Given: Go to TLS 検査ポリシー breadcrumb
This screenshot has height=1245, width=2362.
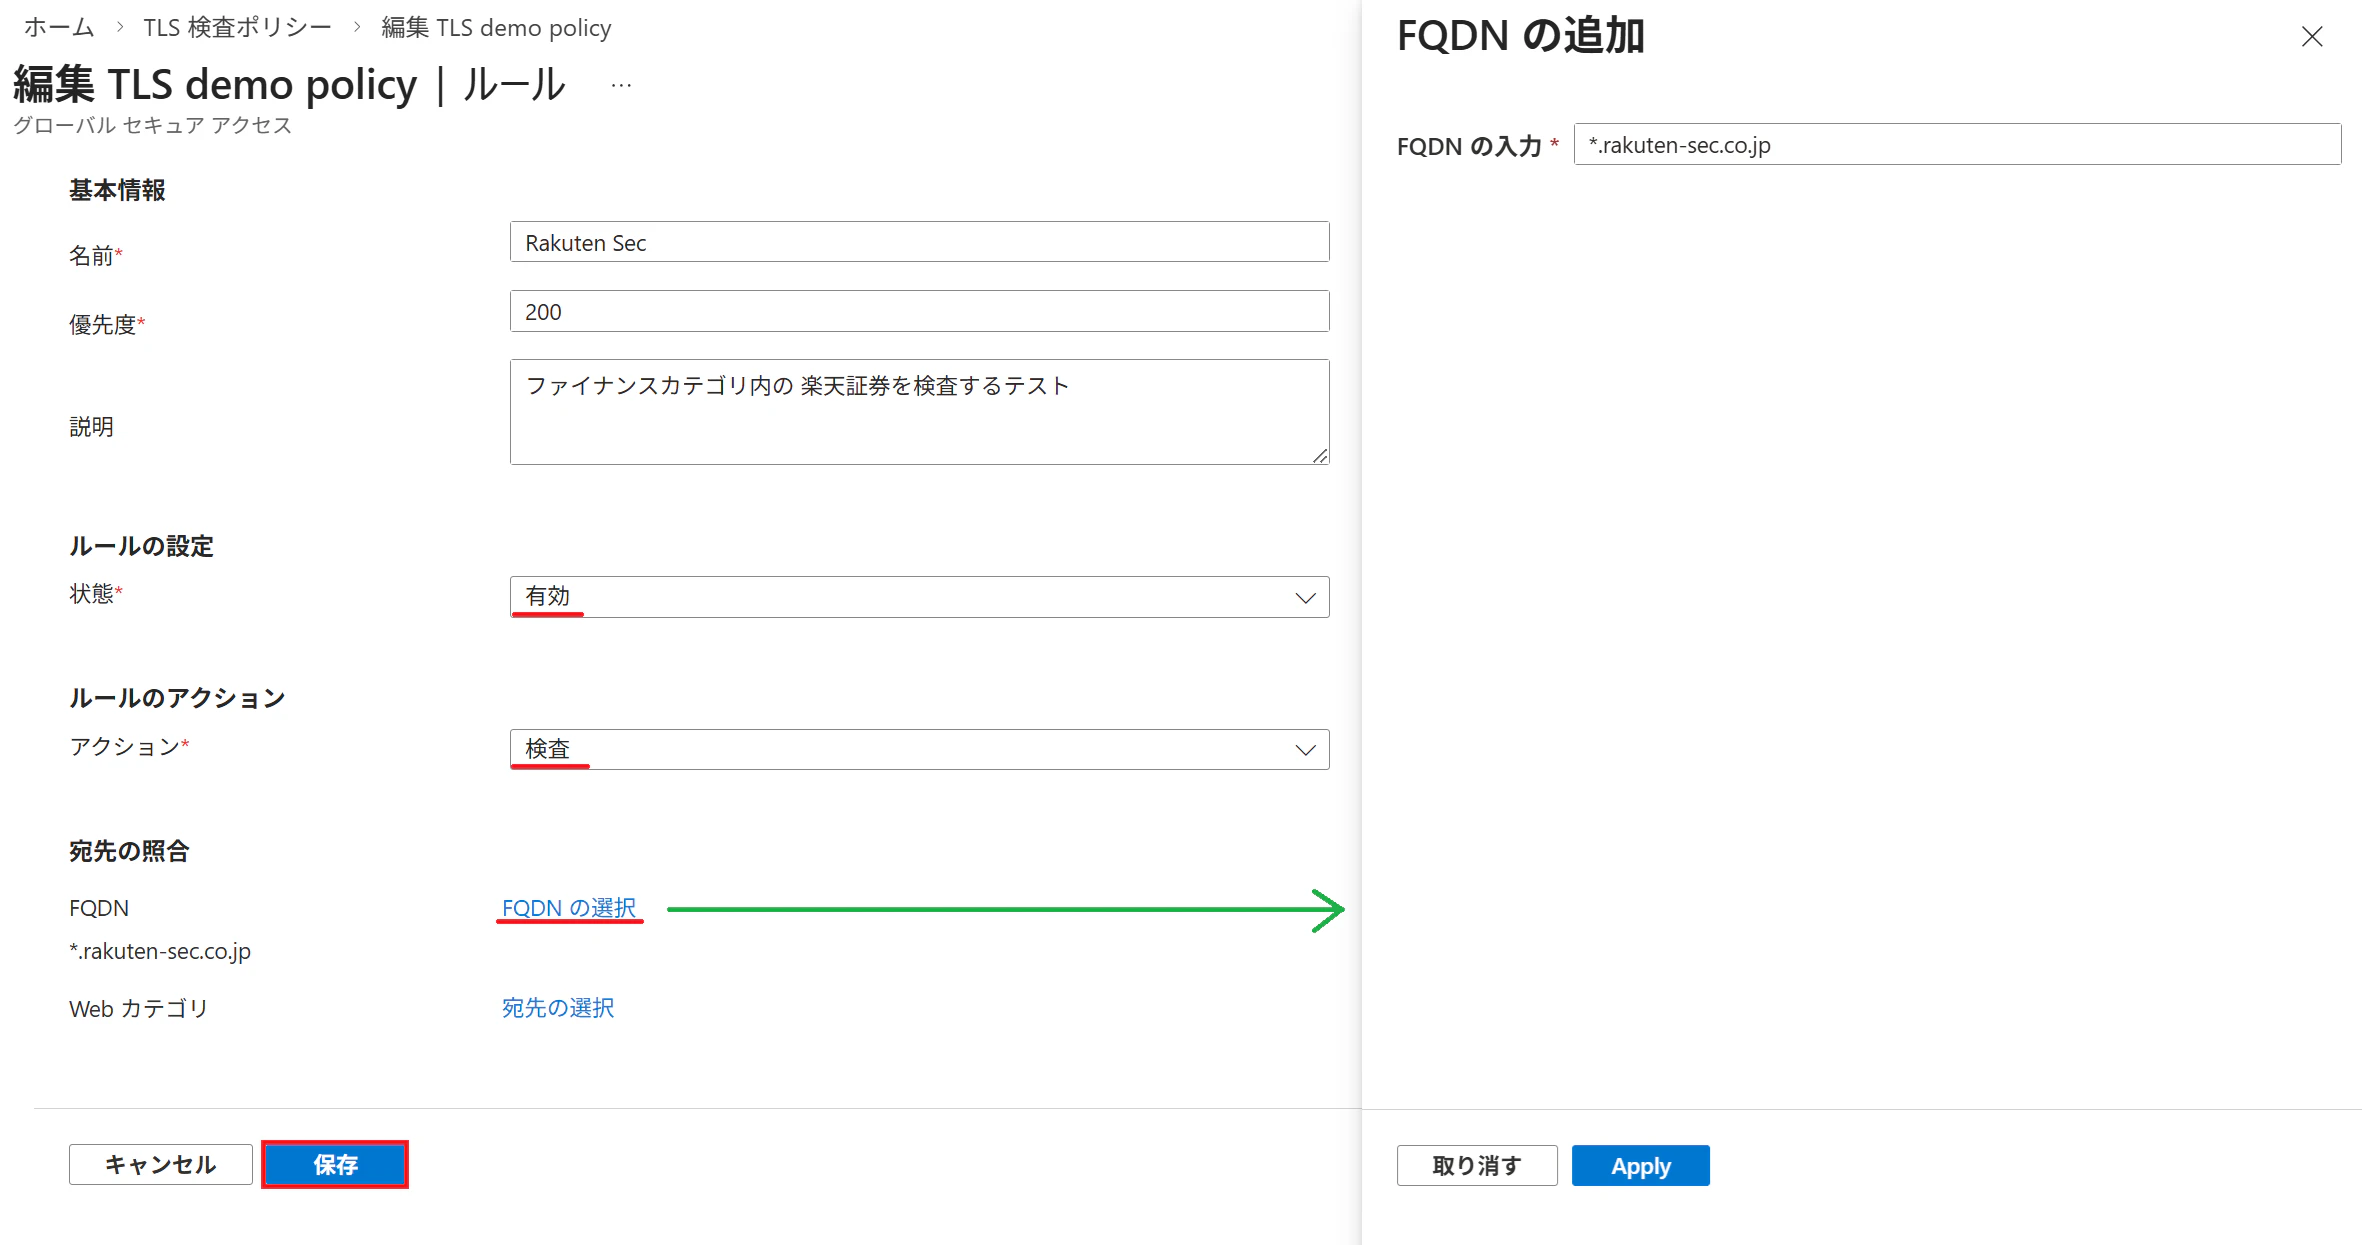Looking at the screenshot, I should tap(237, 28).
